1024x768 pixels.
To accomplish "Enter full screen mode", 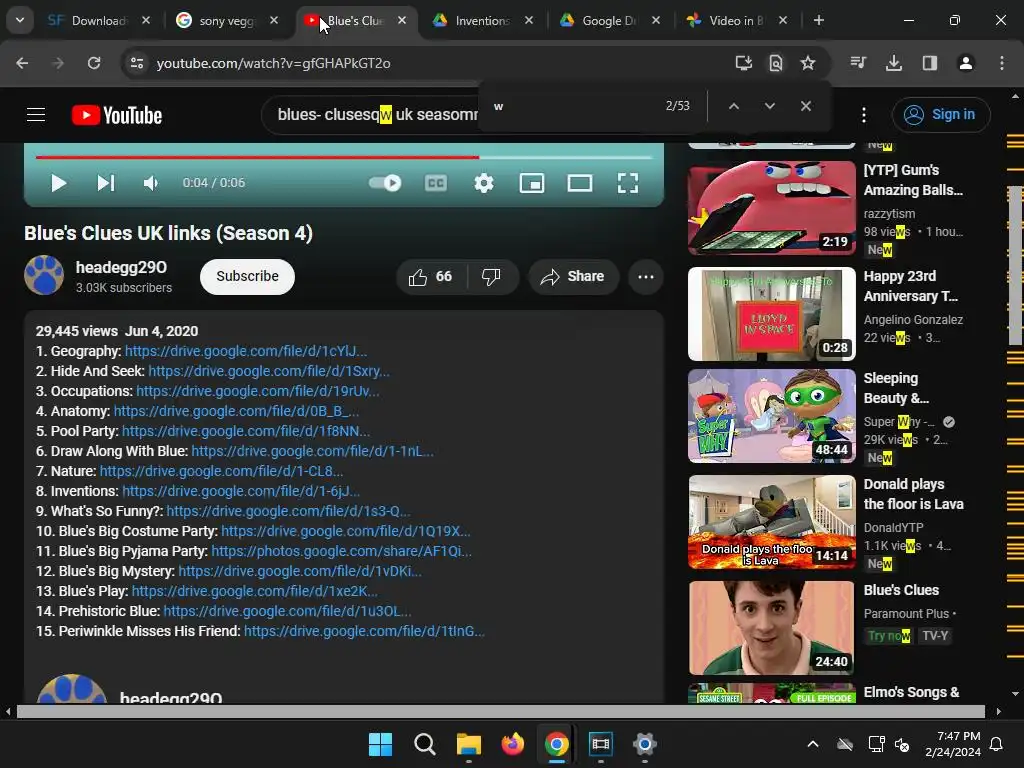I will tap(628, 184).
